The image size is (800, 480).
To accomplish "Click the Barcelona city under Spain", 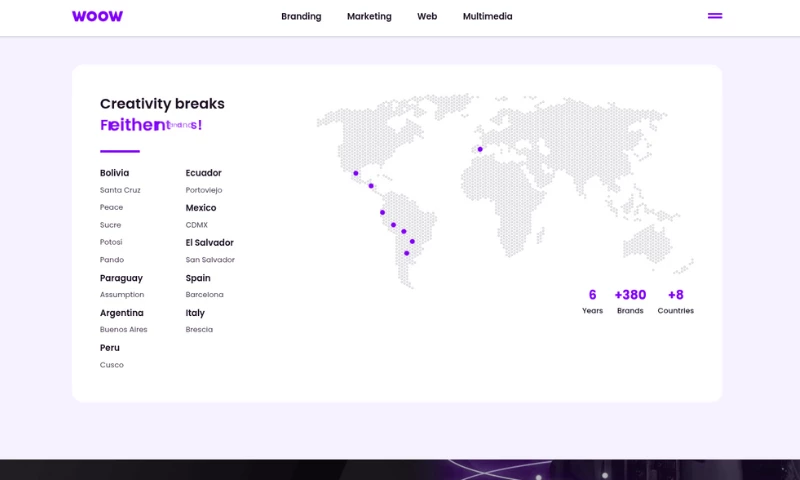I will pos(204,295).
